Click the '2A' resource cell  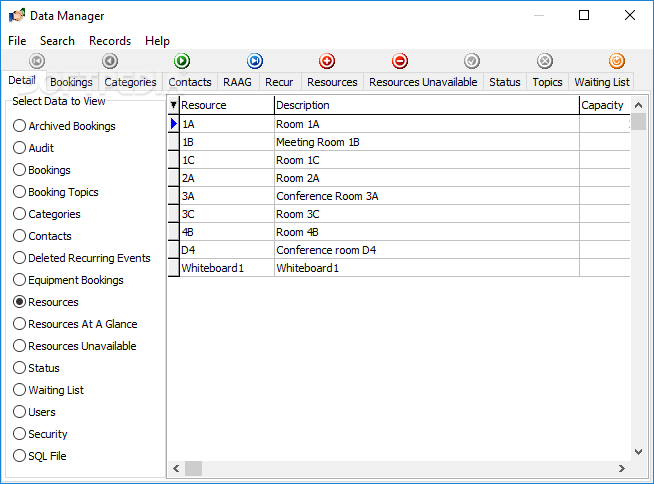[227, 178]
